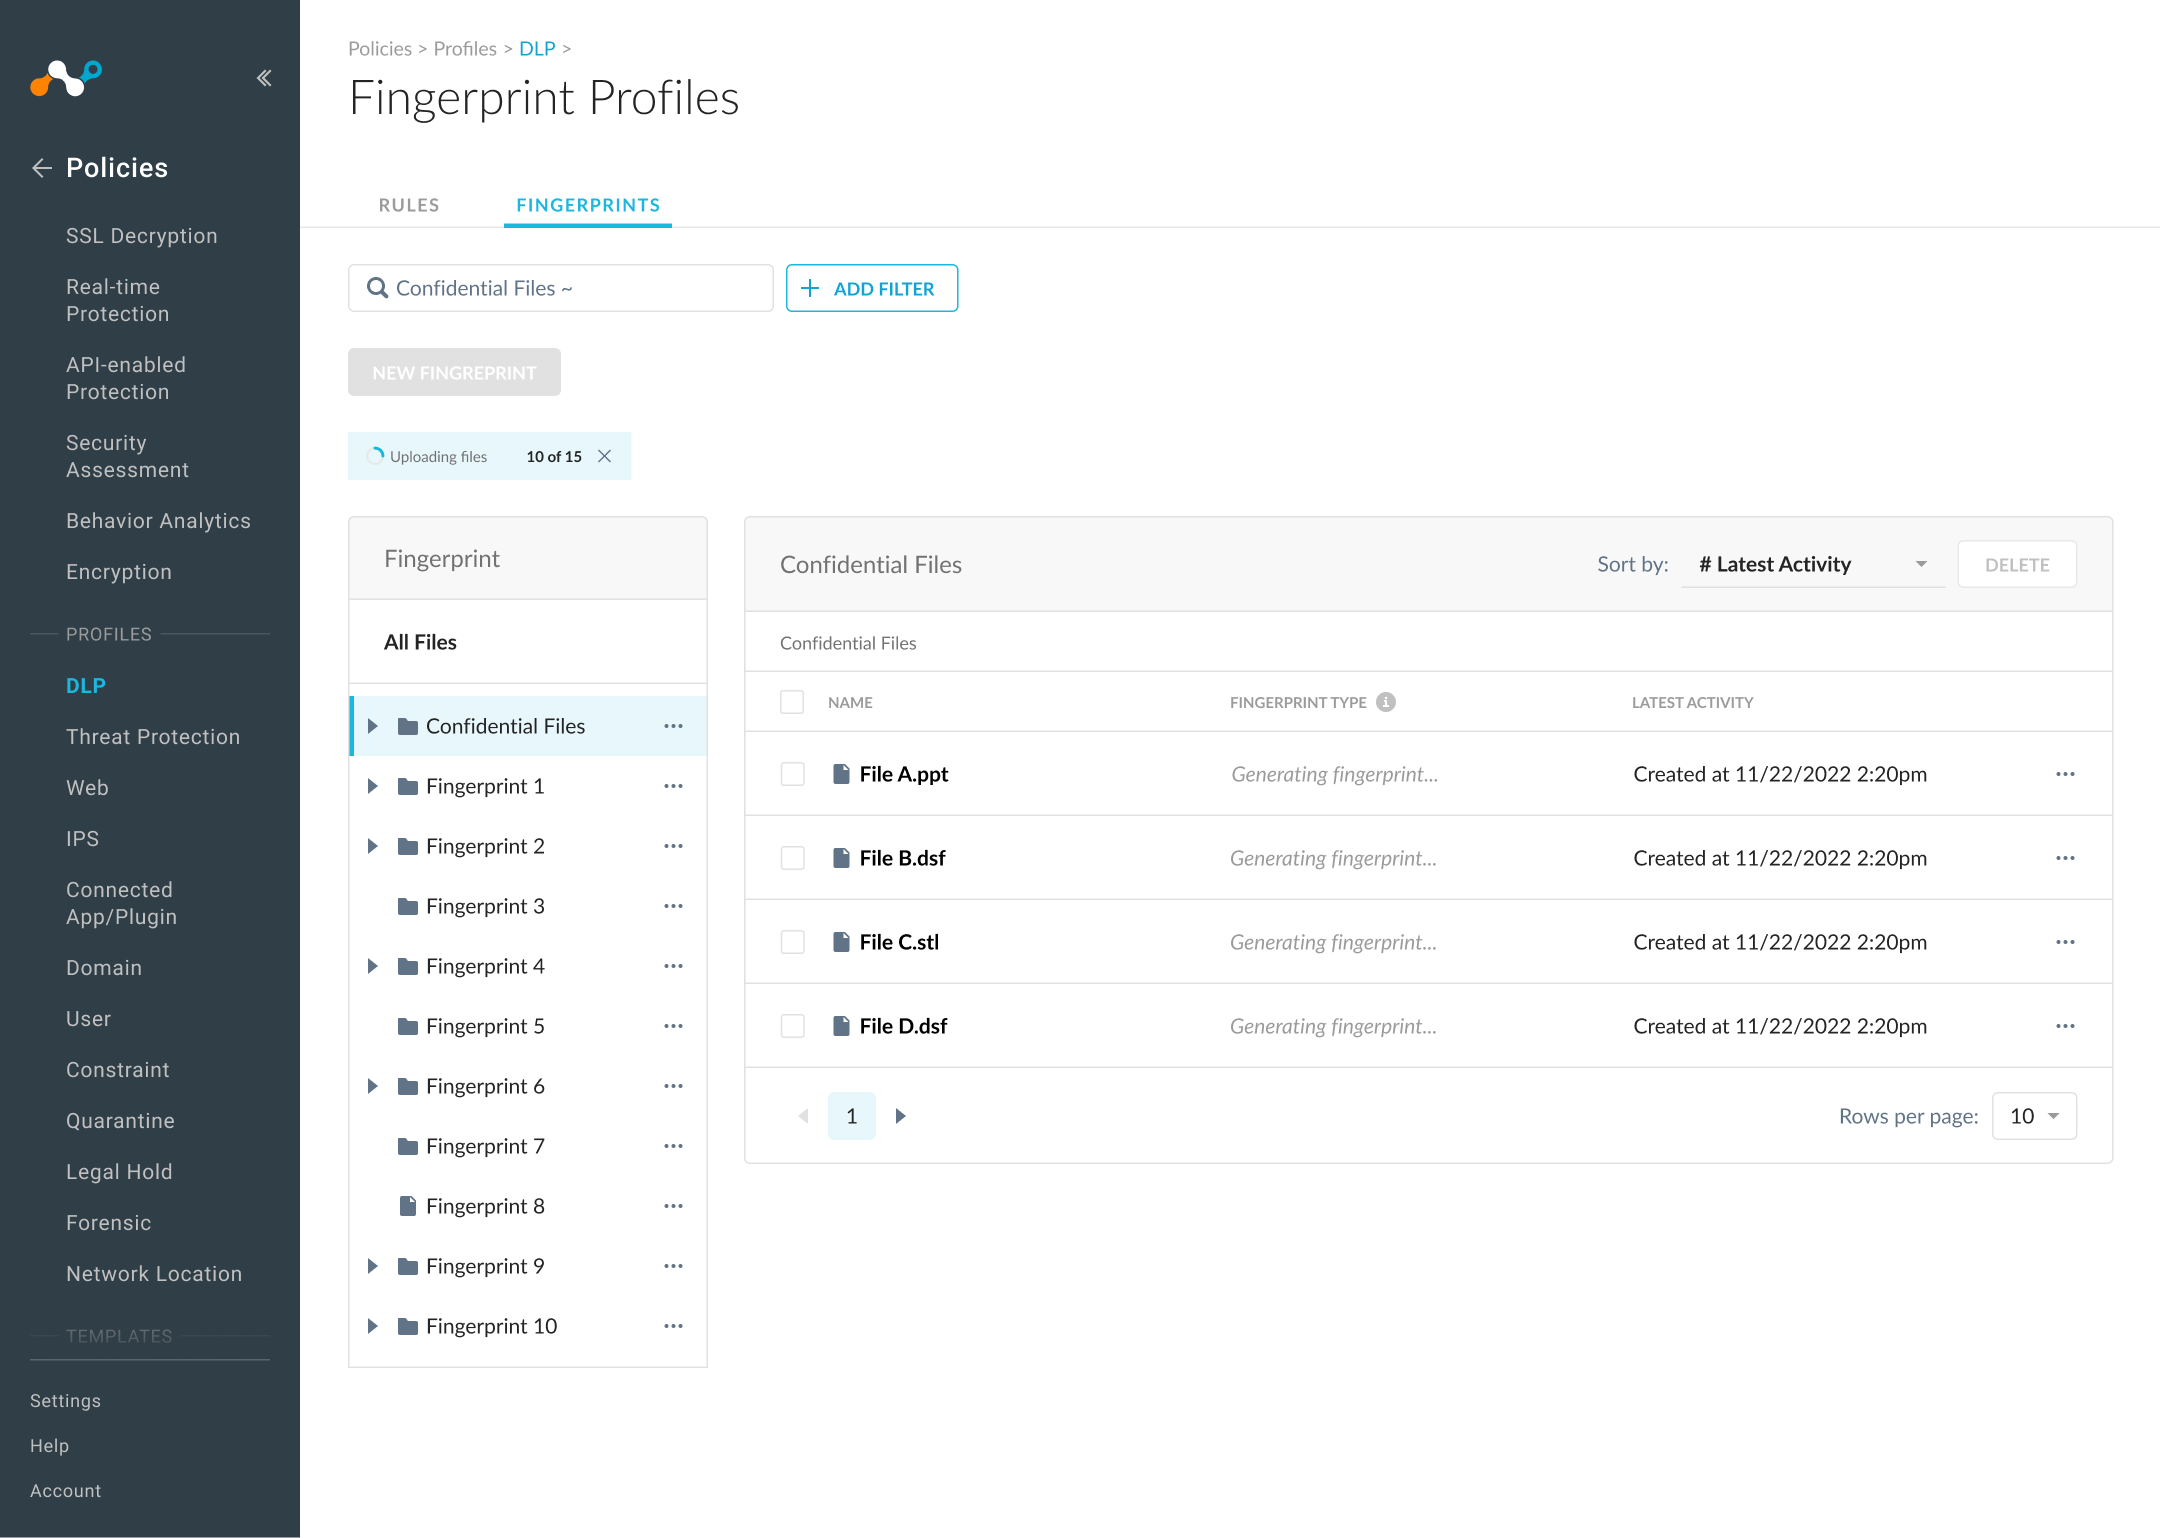Click the search magnifier in the filter field
This screenshot has height=1538, width=2160.
pyautogui.click(x=377, y=288)
